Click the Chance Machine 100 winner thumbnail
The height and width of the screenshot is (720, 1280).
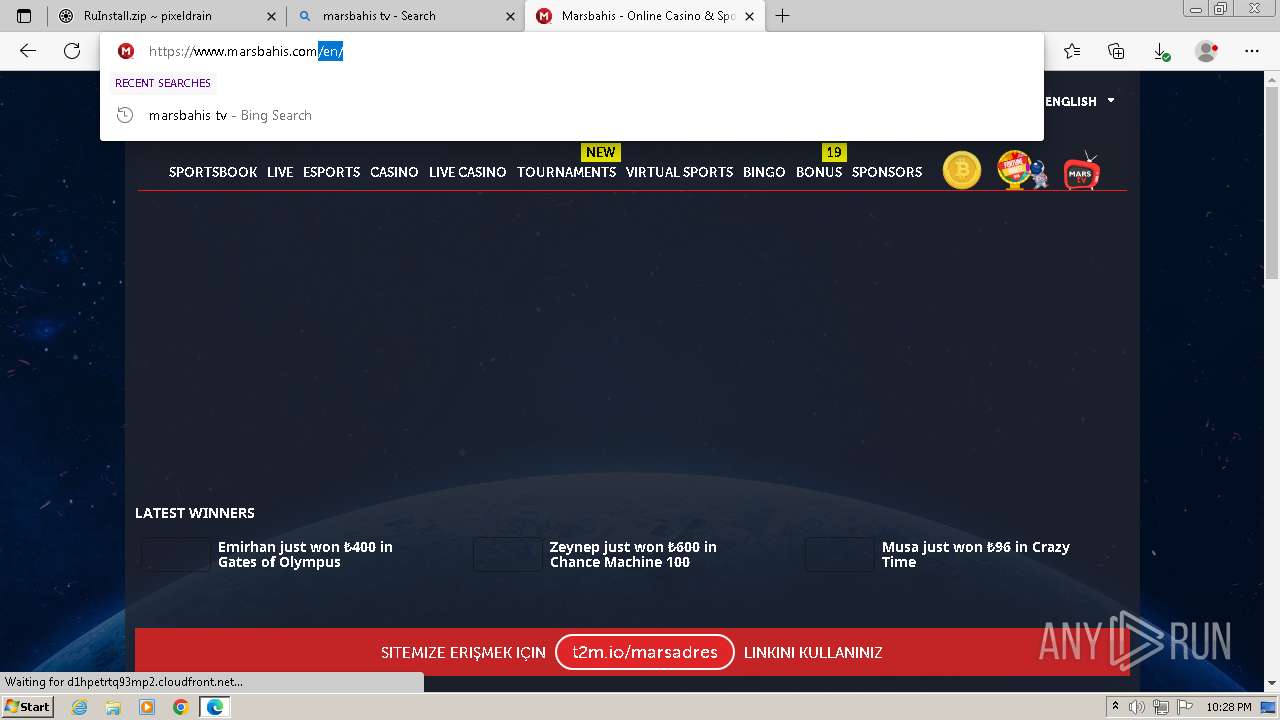point(508,554)
